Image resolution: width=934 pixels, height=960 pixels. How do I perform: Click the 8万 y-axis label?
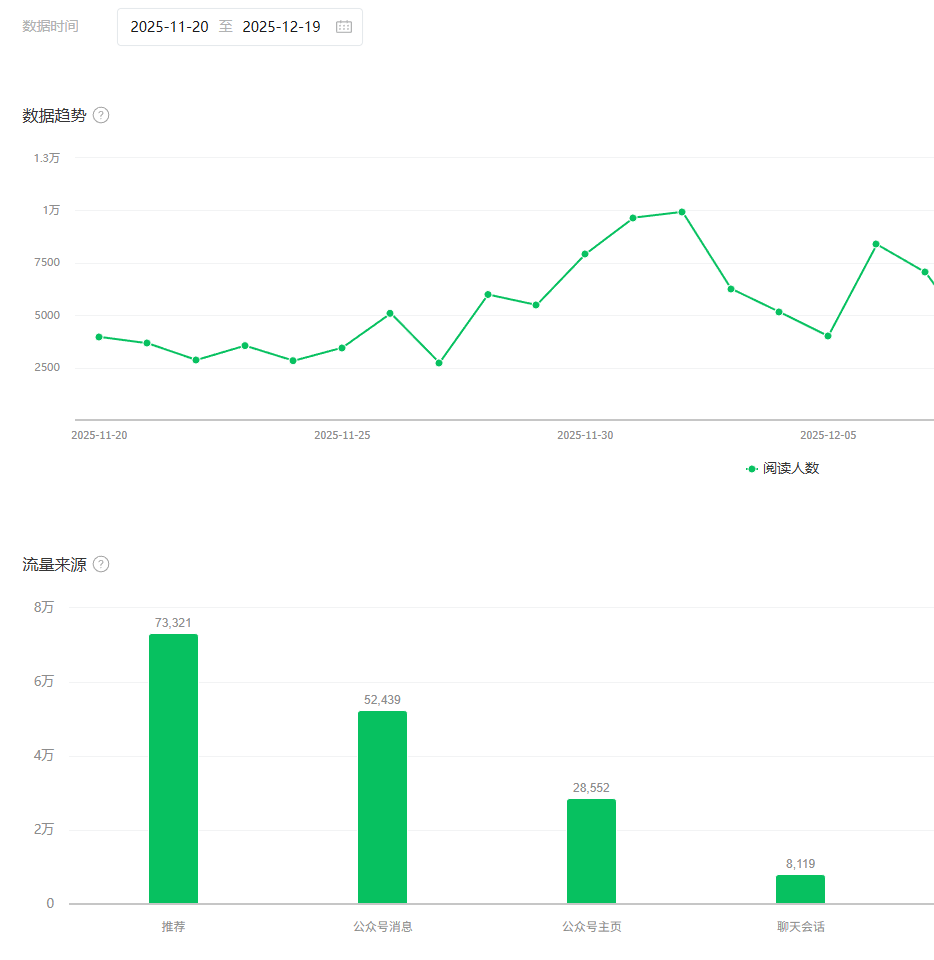point(44,607)
